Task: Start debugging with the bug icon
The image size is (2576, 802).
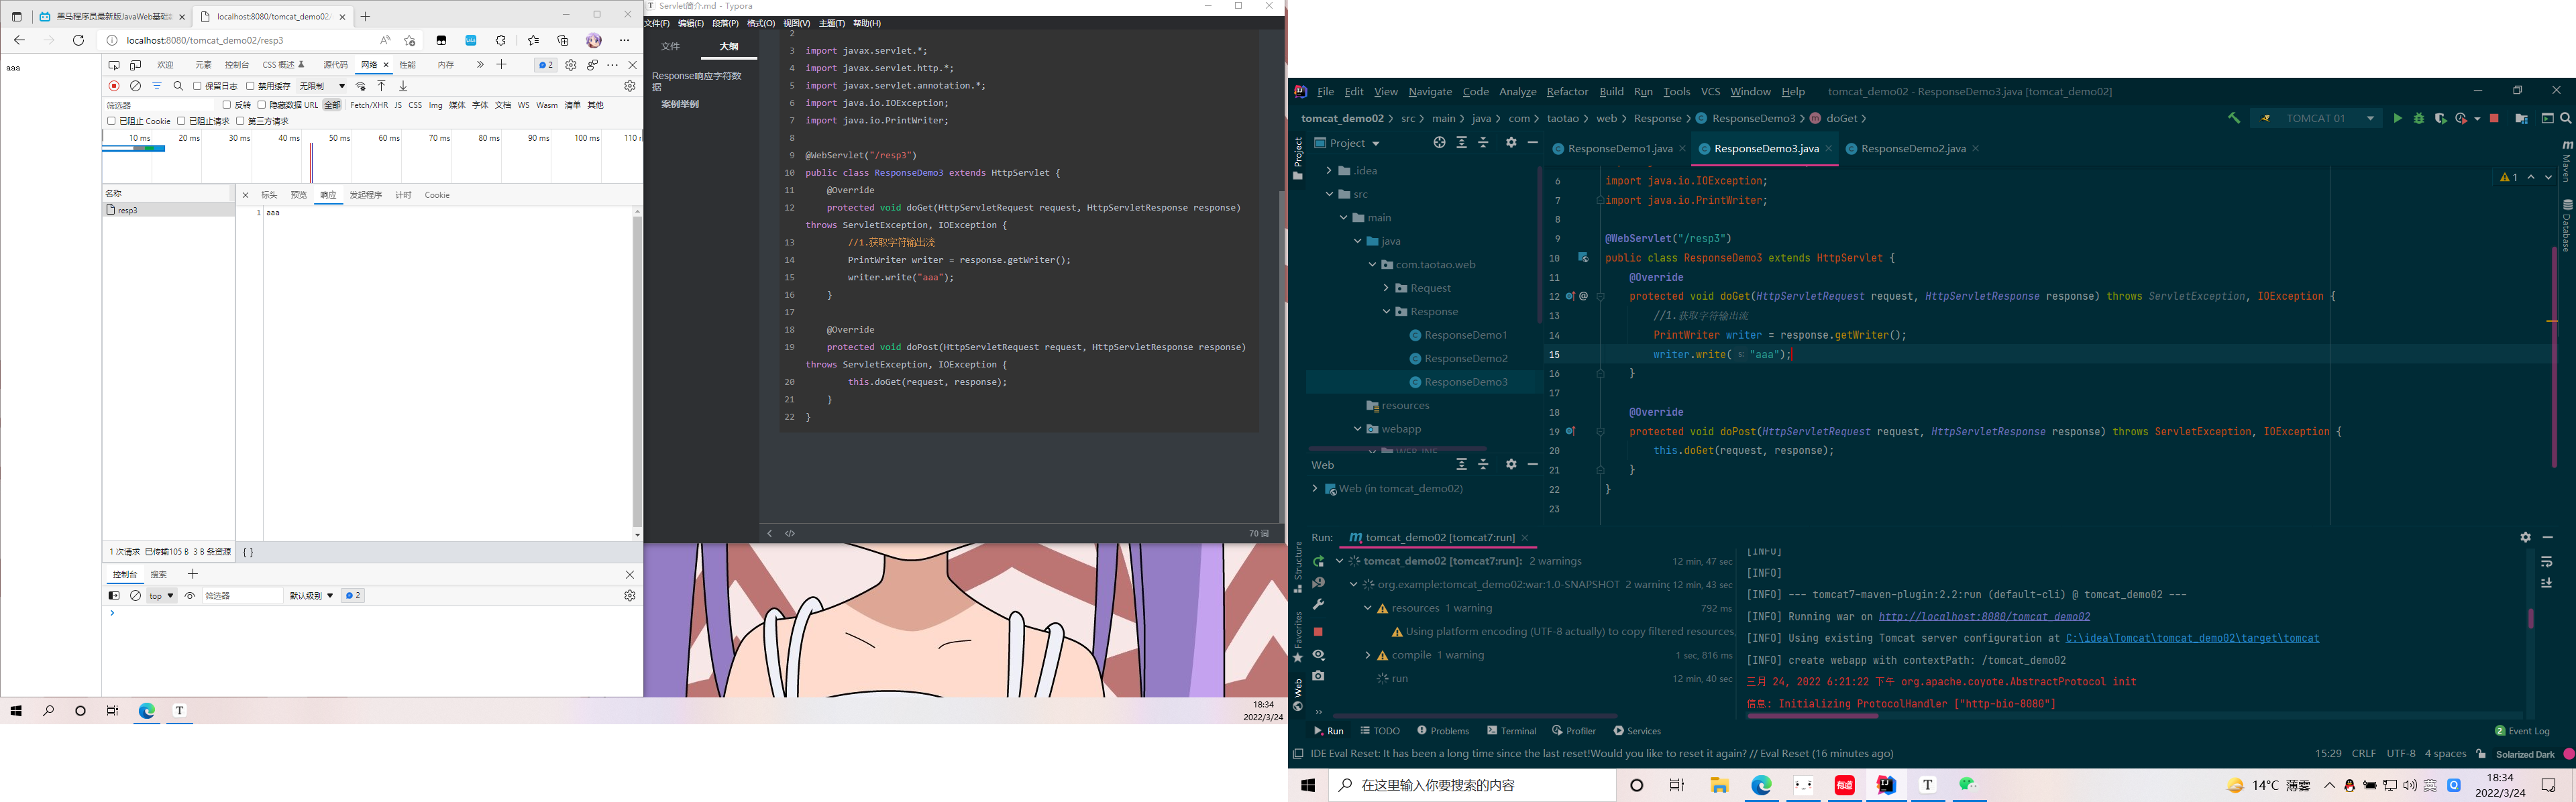Action: click(x=2419, y=118)
